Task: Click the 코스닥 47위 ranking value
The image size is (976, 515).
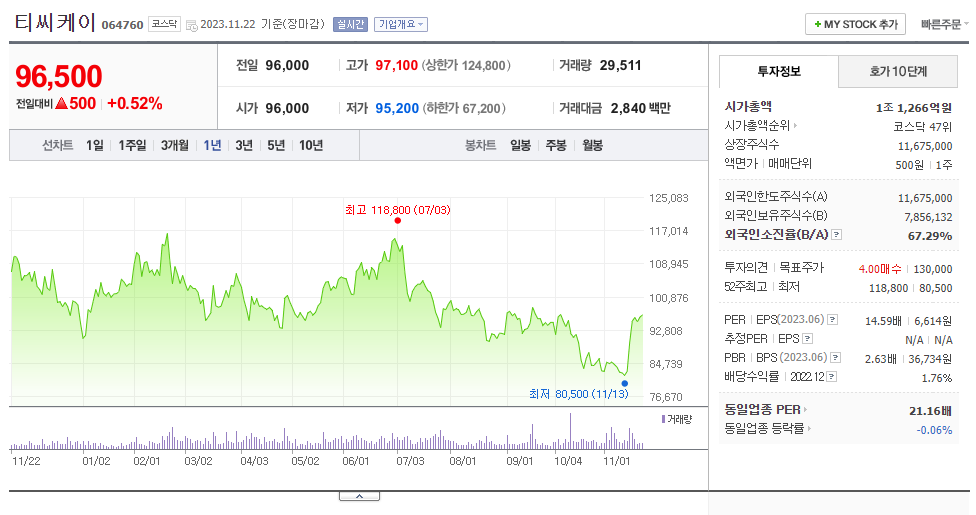Action: click(922, 126)
